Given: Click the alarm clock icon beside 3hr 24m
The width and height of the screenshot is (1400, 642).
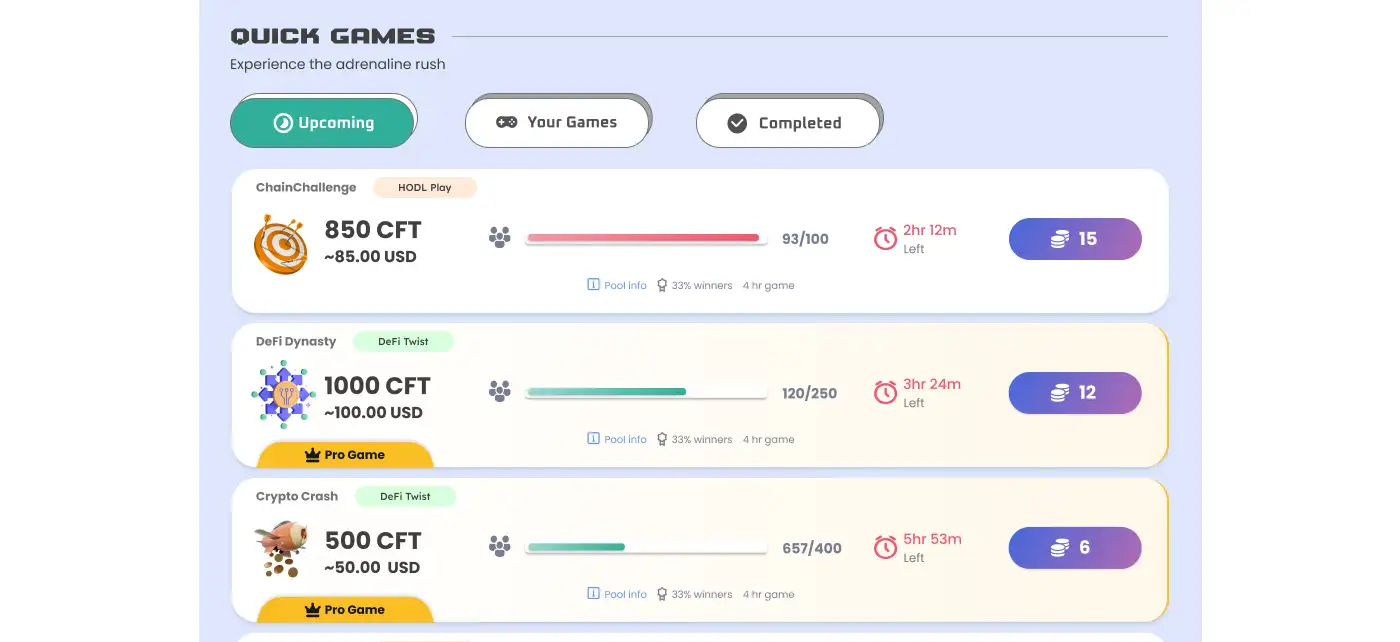Looking at the screenshot, I should click(x=885, y=392).
